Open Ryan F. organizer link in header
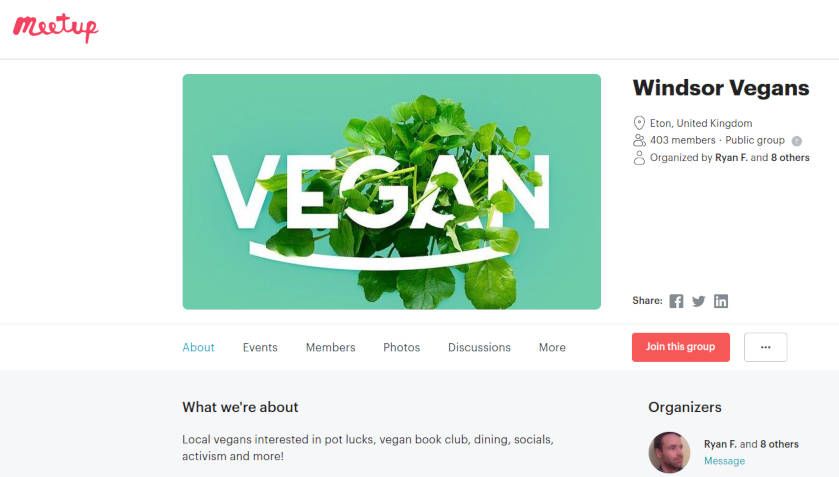Screen dimensions: 839x477 tap(731, 157)
